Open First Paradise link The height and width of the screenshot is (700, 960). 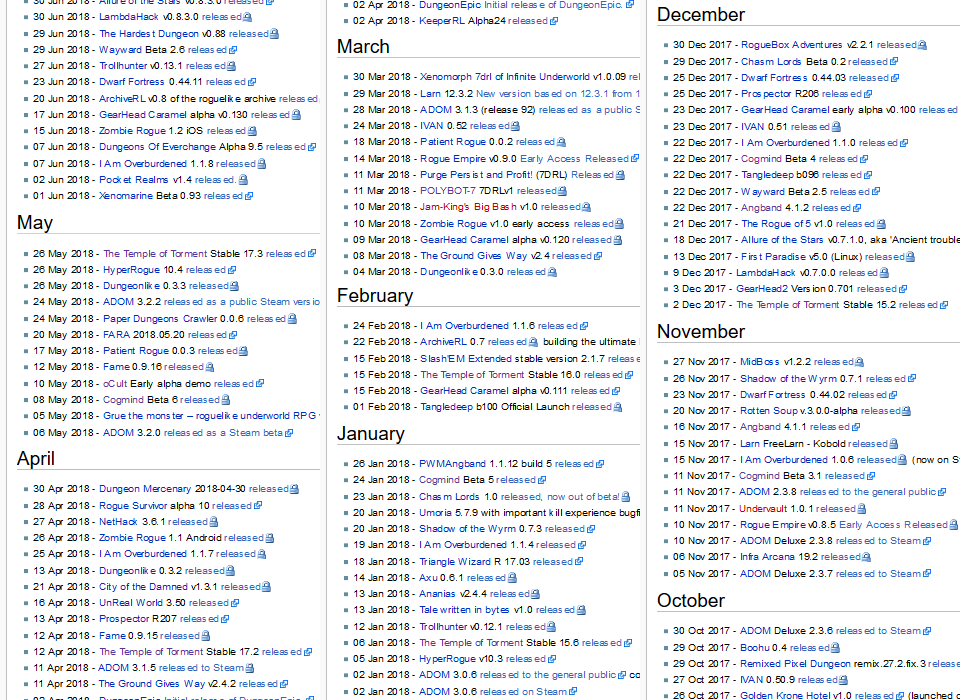[x=773, y=257]
